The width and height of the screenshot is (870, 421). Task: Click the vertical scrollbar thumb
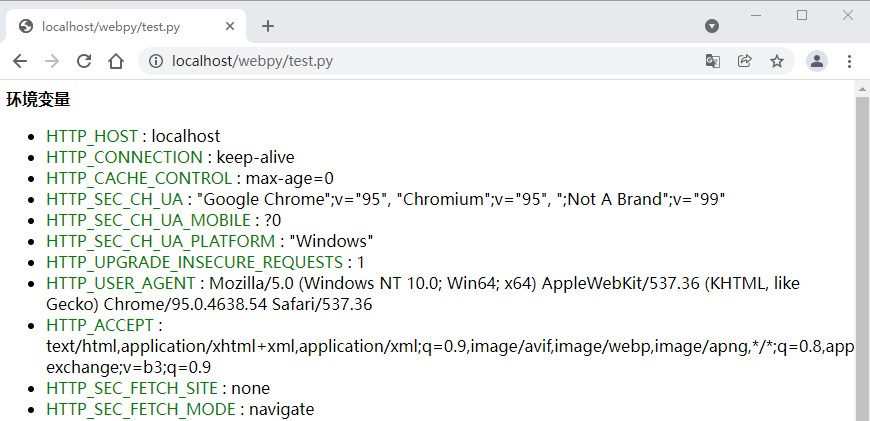[862, 250]
